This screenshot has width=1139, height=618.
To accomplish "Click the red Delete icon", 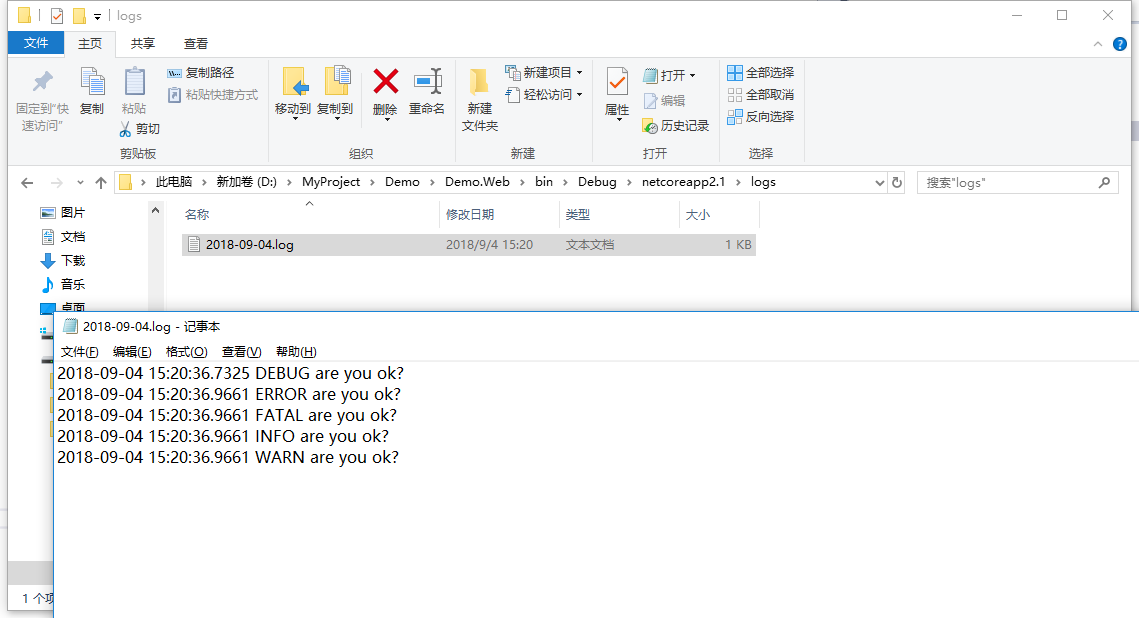I will tap(385, 81).
